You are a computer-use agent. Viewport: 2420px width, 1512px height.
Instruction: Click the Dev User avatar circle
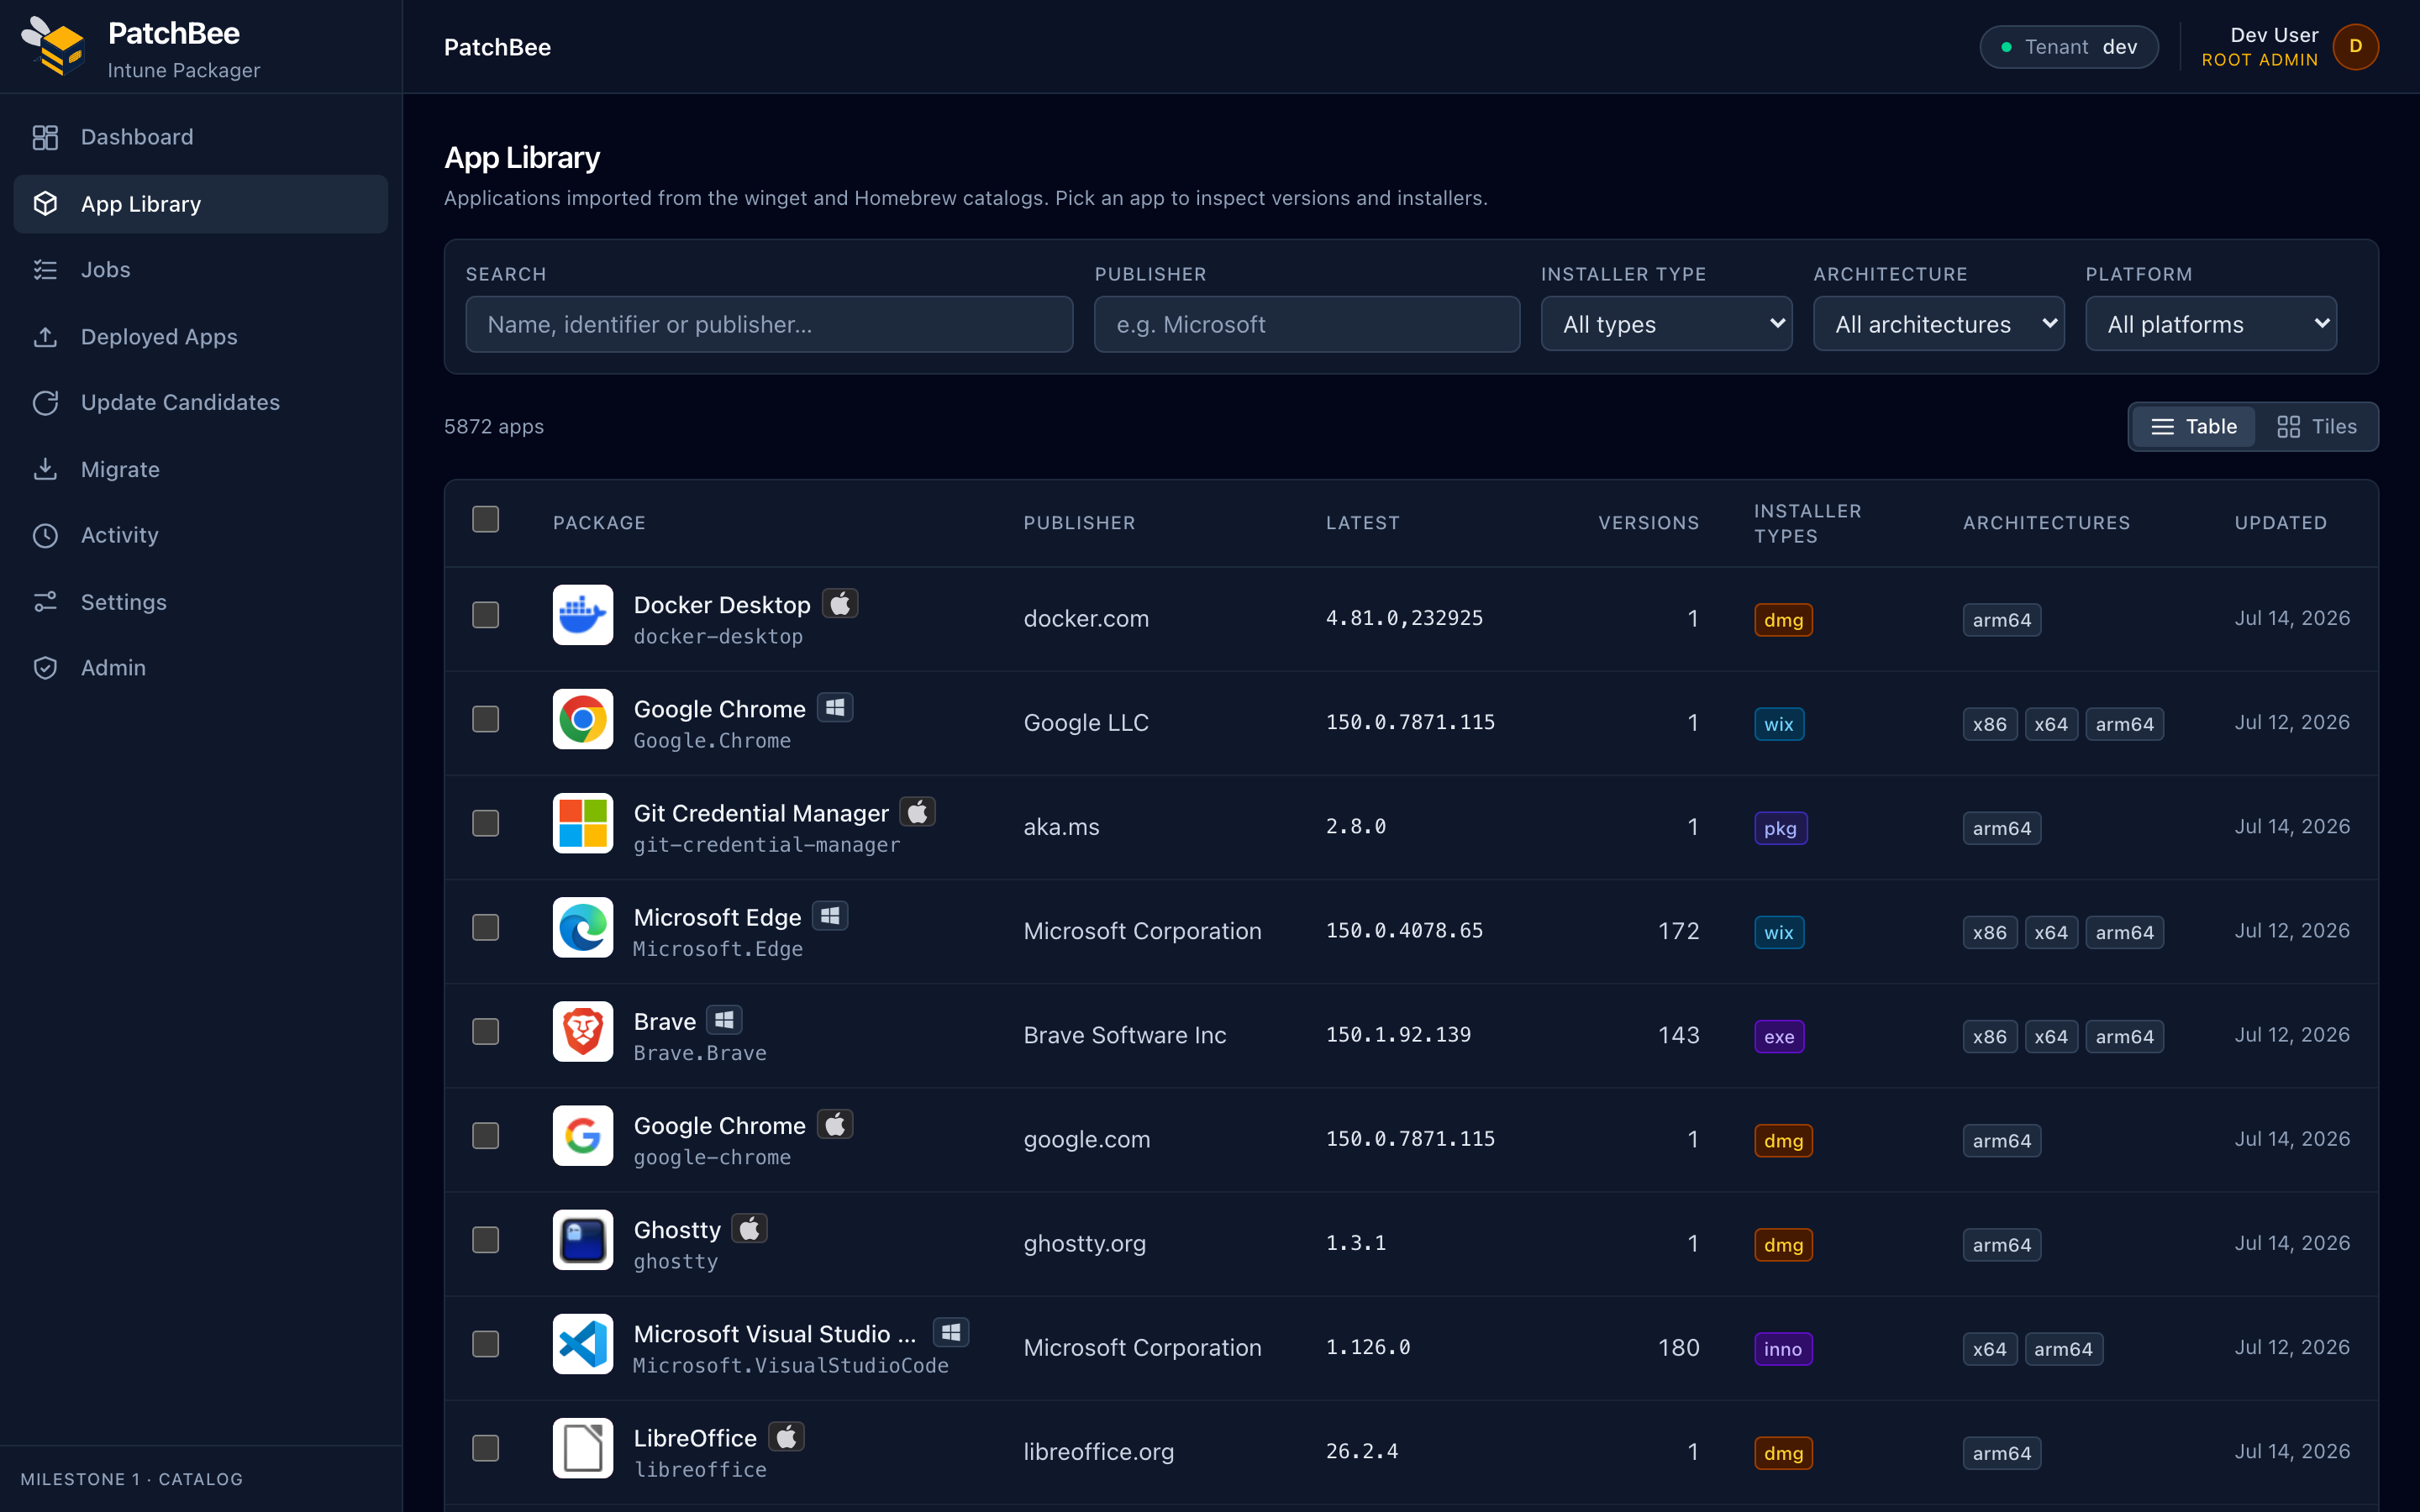click(2355, 46)
